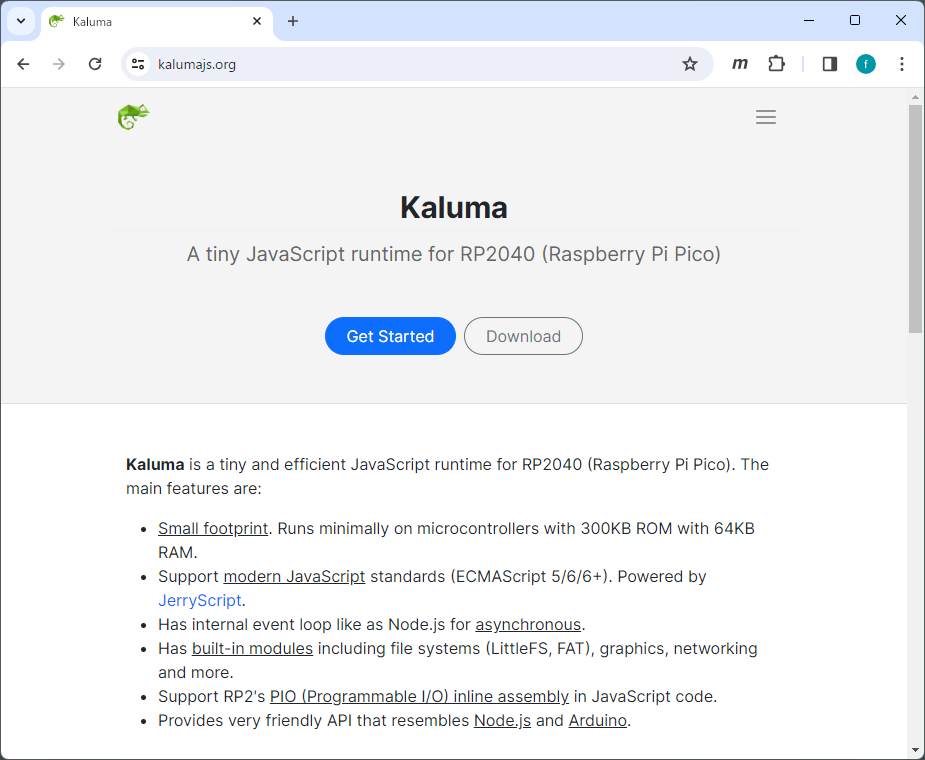View site information via the address bar icon
The width and height of the screenshot is (925, 760).
(x=135, y=63)
